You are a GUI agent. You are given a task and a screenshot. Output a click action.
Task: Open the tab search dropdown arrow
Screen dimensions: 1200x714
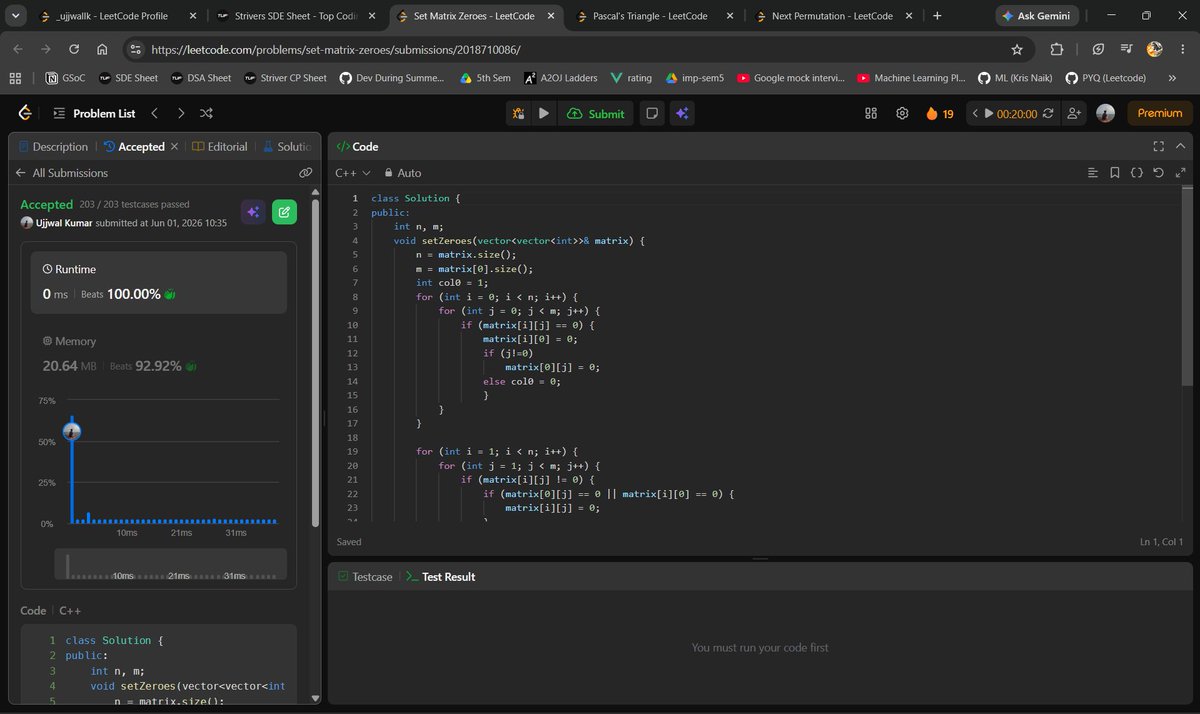15,16
